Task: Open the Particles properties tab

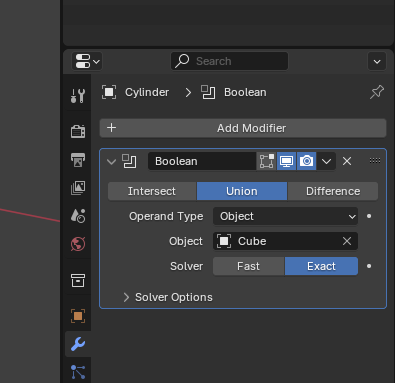Action: coord(78,372)
